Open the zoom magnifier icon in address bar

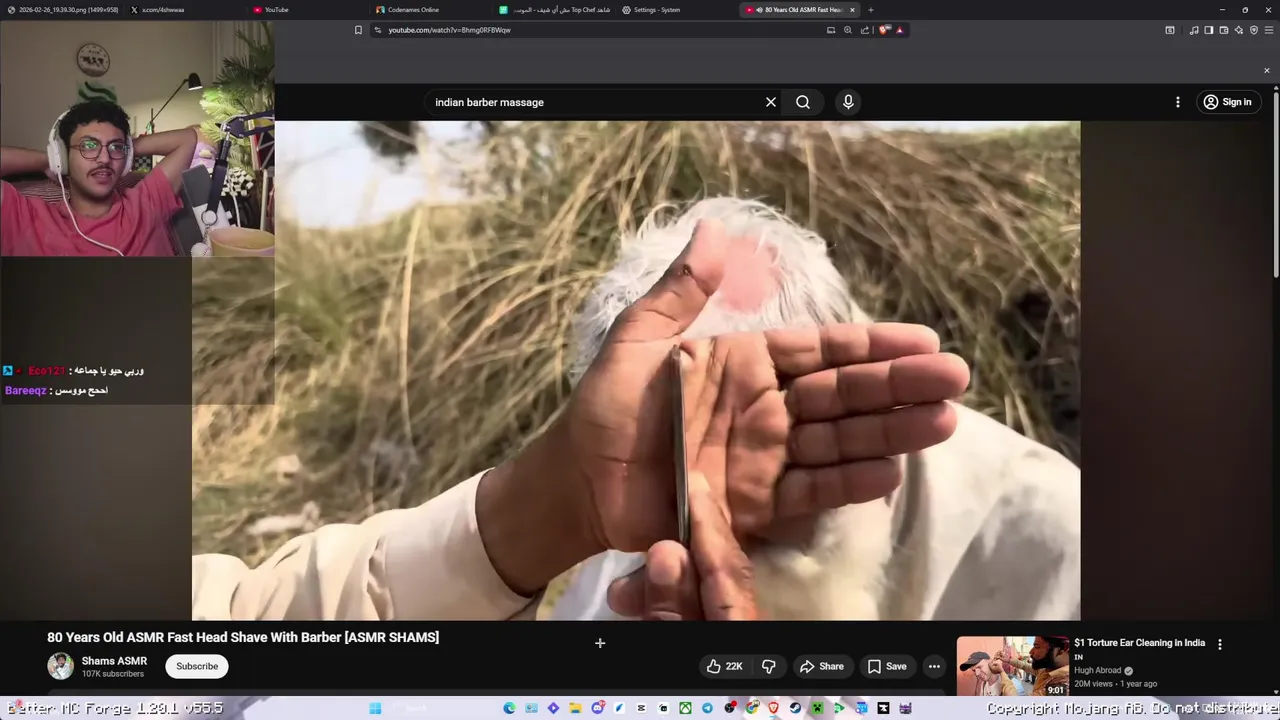click(x=848, y=30)
